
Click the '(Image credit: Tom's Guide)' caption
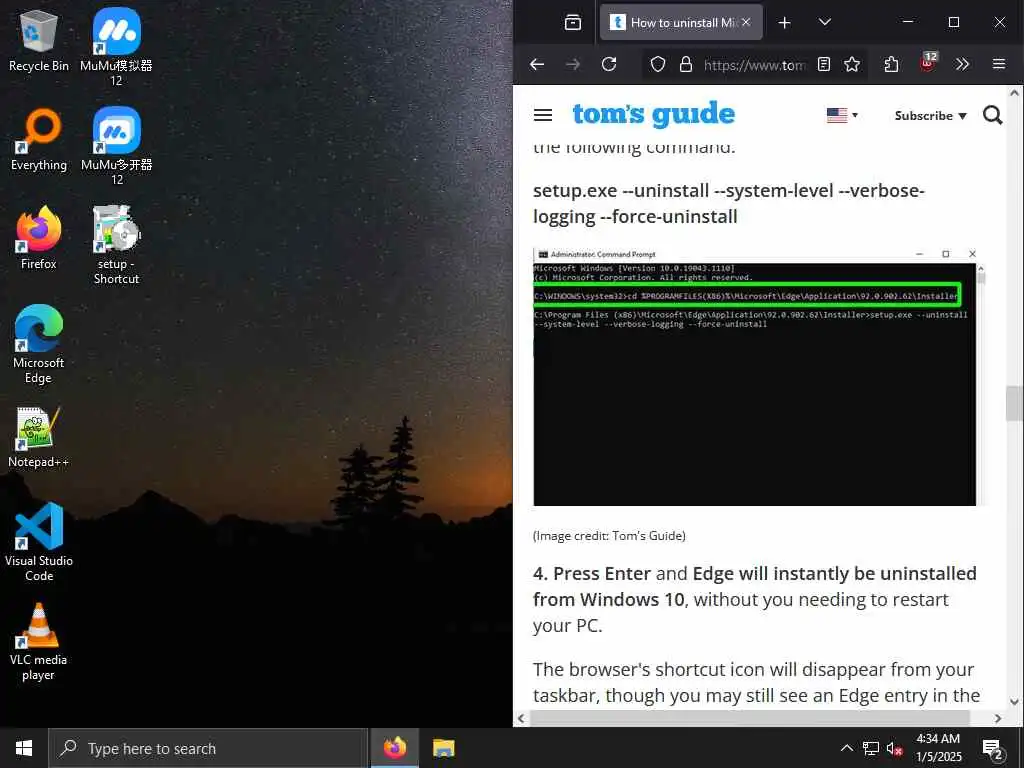[x=609, y=536]
